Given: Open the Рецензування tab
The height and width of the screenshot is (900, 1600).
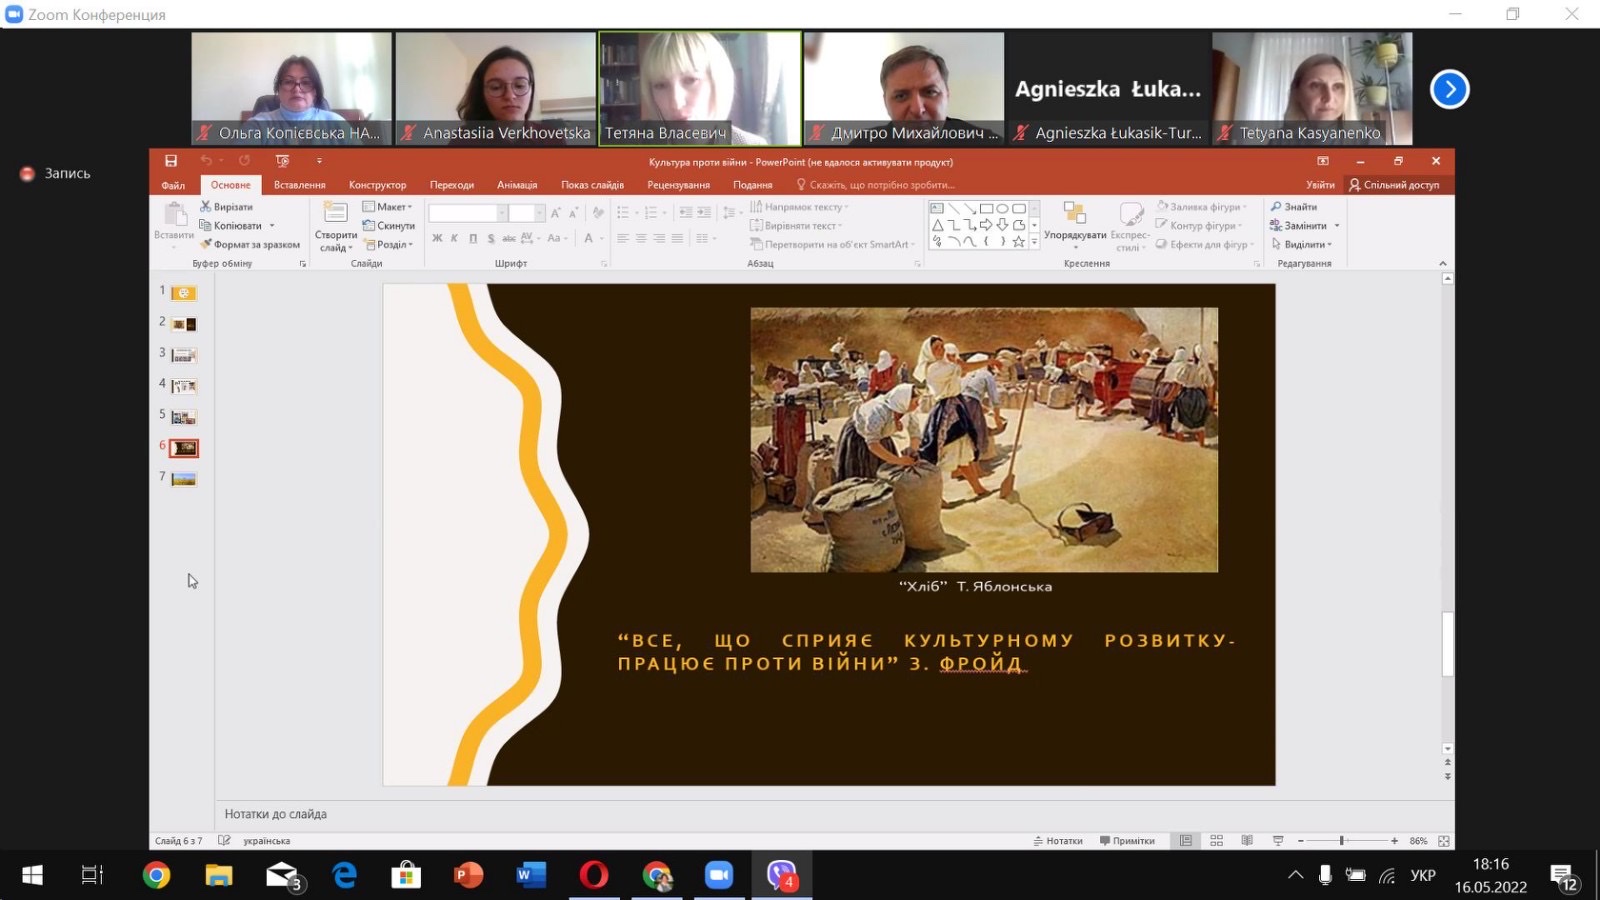Looking at the screenshot, I should pos(679,185).
